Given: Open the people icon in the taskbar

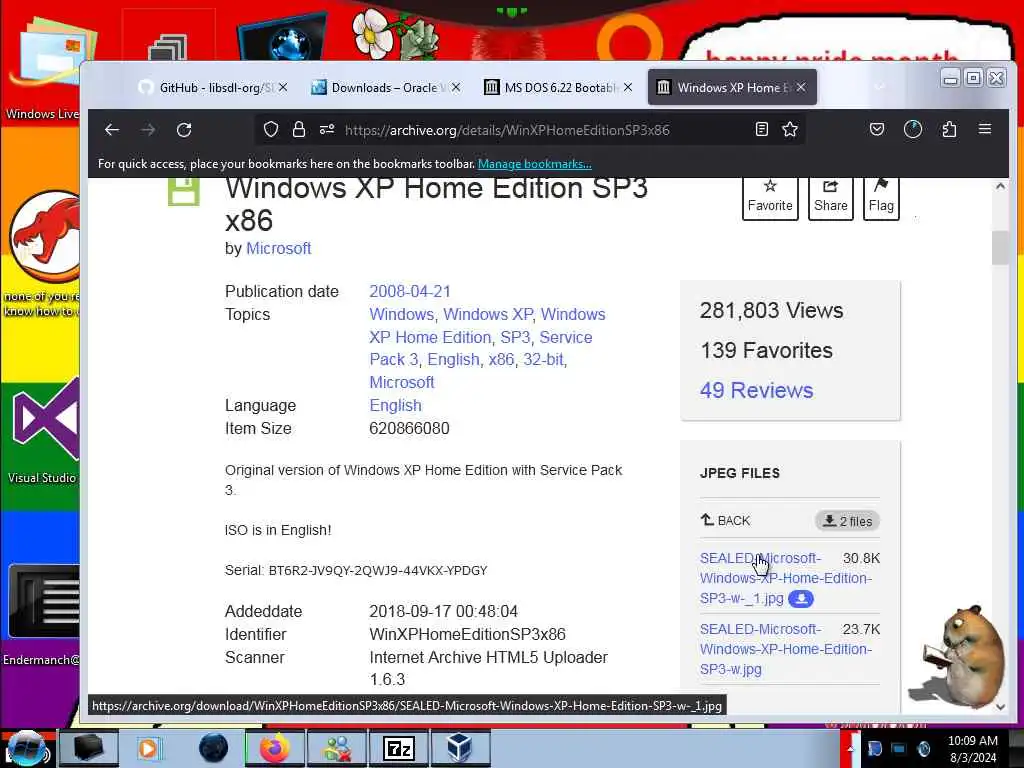Looking at the screenshot, I should coord(337,748).
